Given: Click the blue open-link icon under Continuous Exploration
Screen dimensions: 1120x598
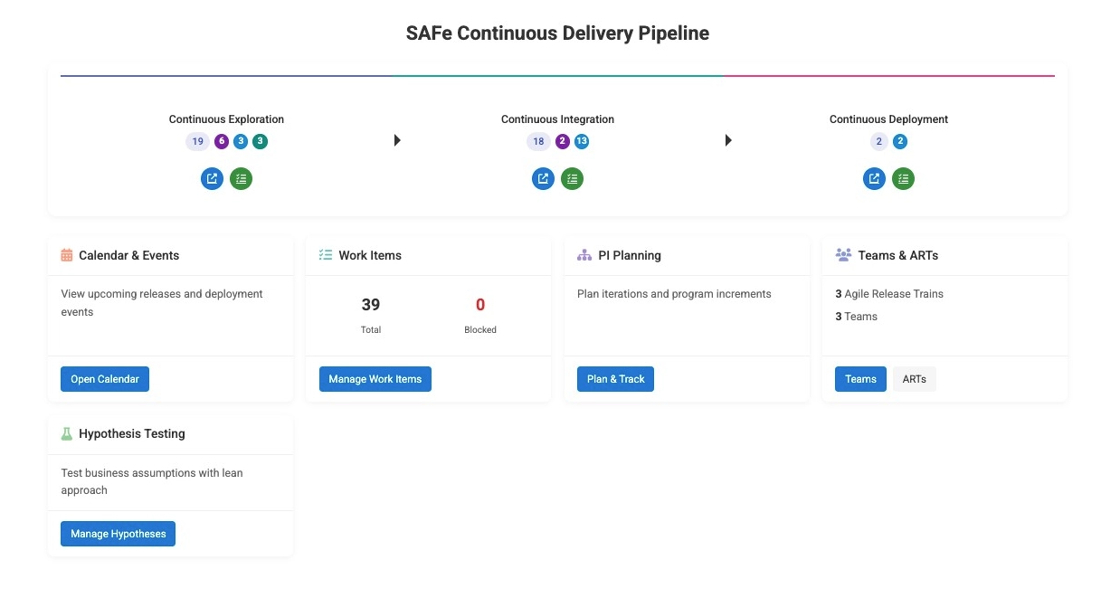Looking at the screenshot, I should [212, 179].
